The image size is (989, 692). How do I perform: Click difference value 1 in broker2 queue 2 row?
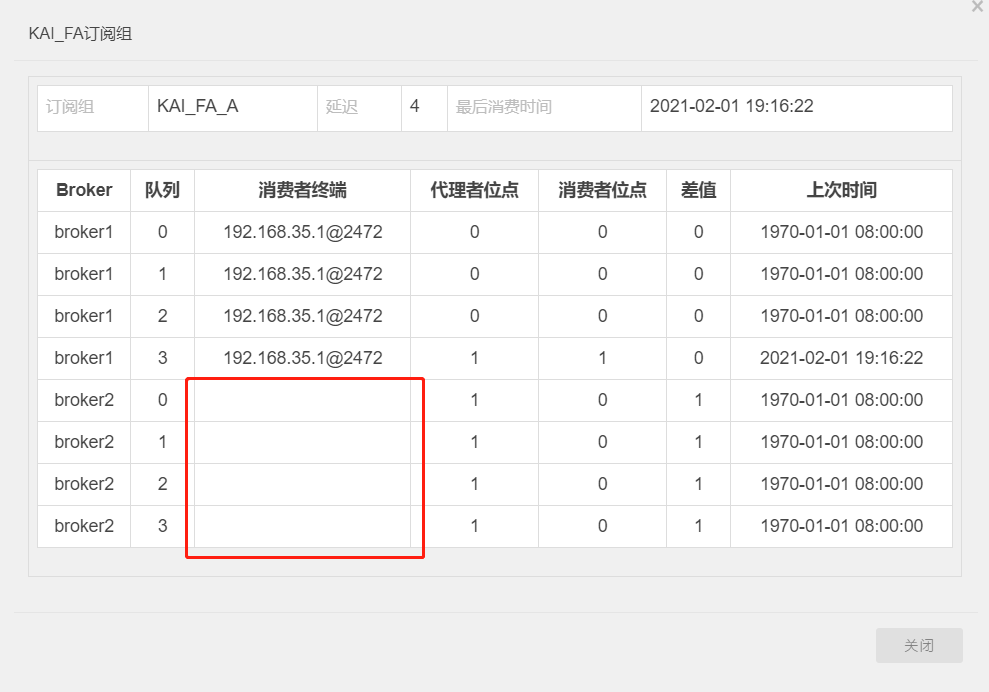(698, 484)
